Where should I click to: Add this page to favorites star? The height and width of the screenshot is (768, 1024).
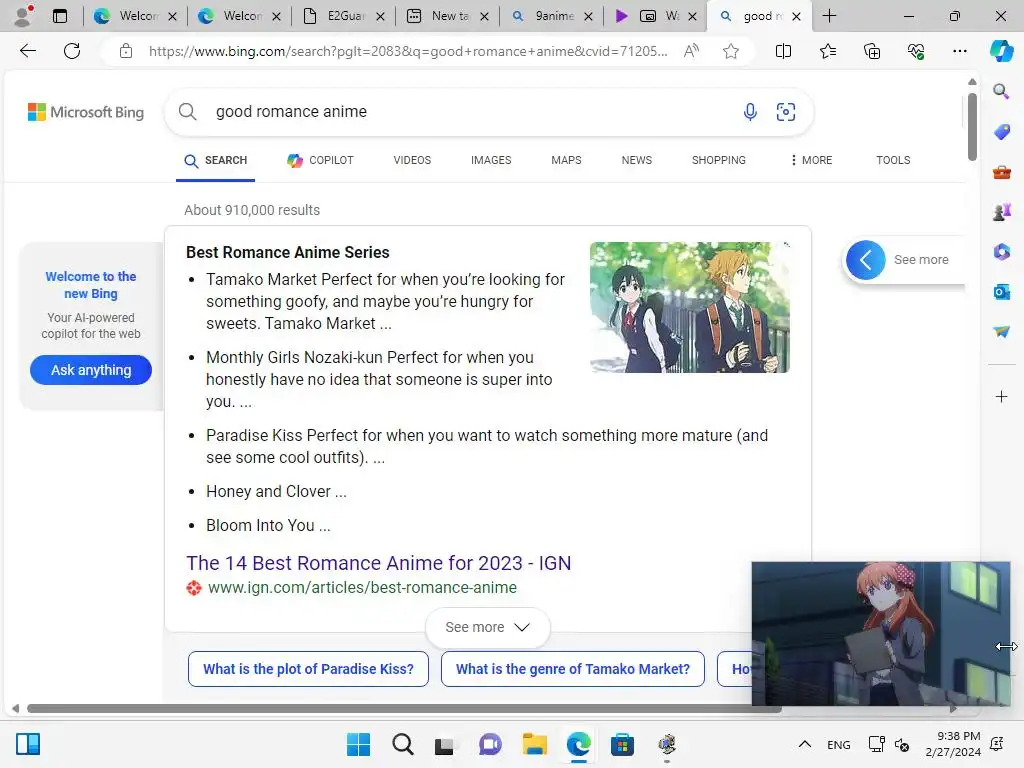tap(731, 51)
